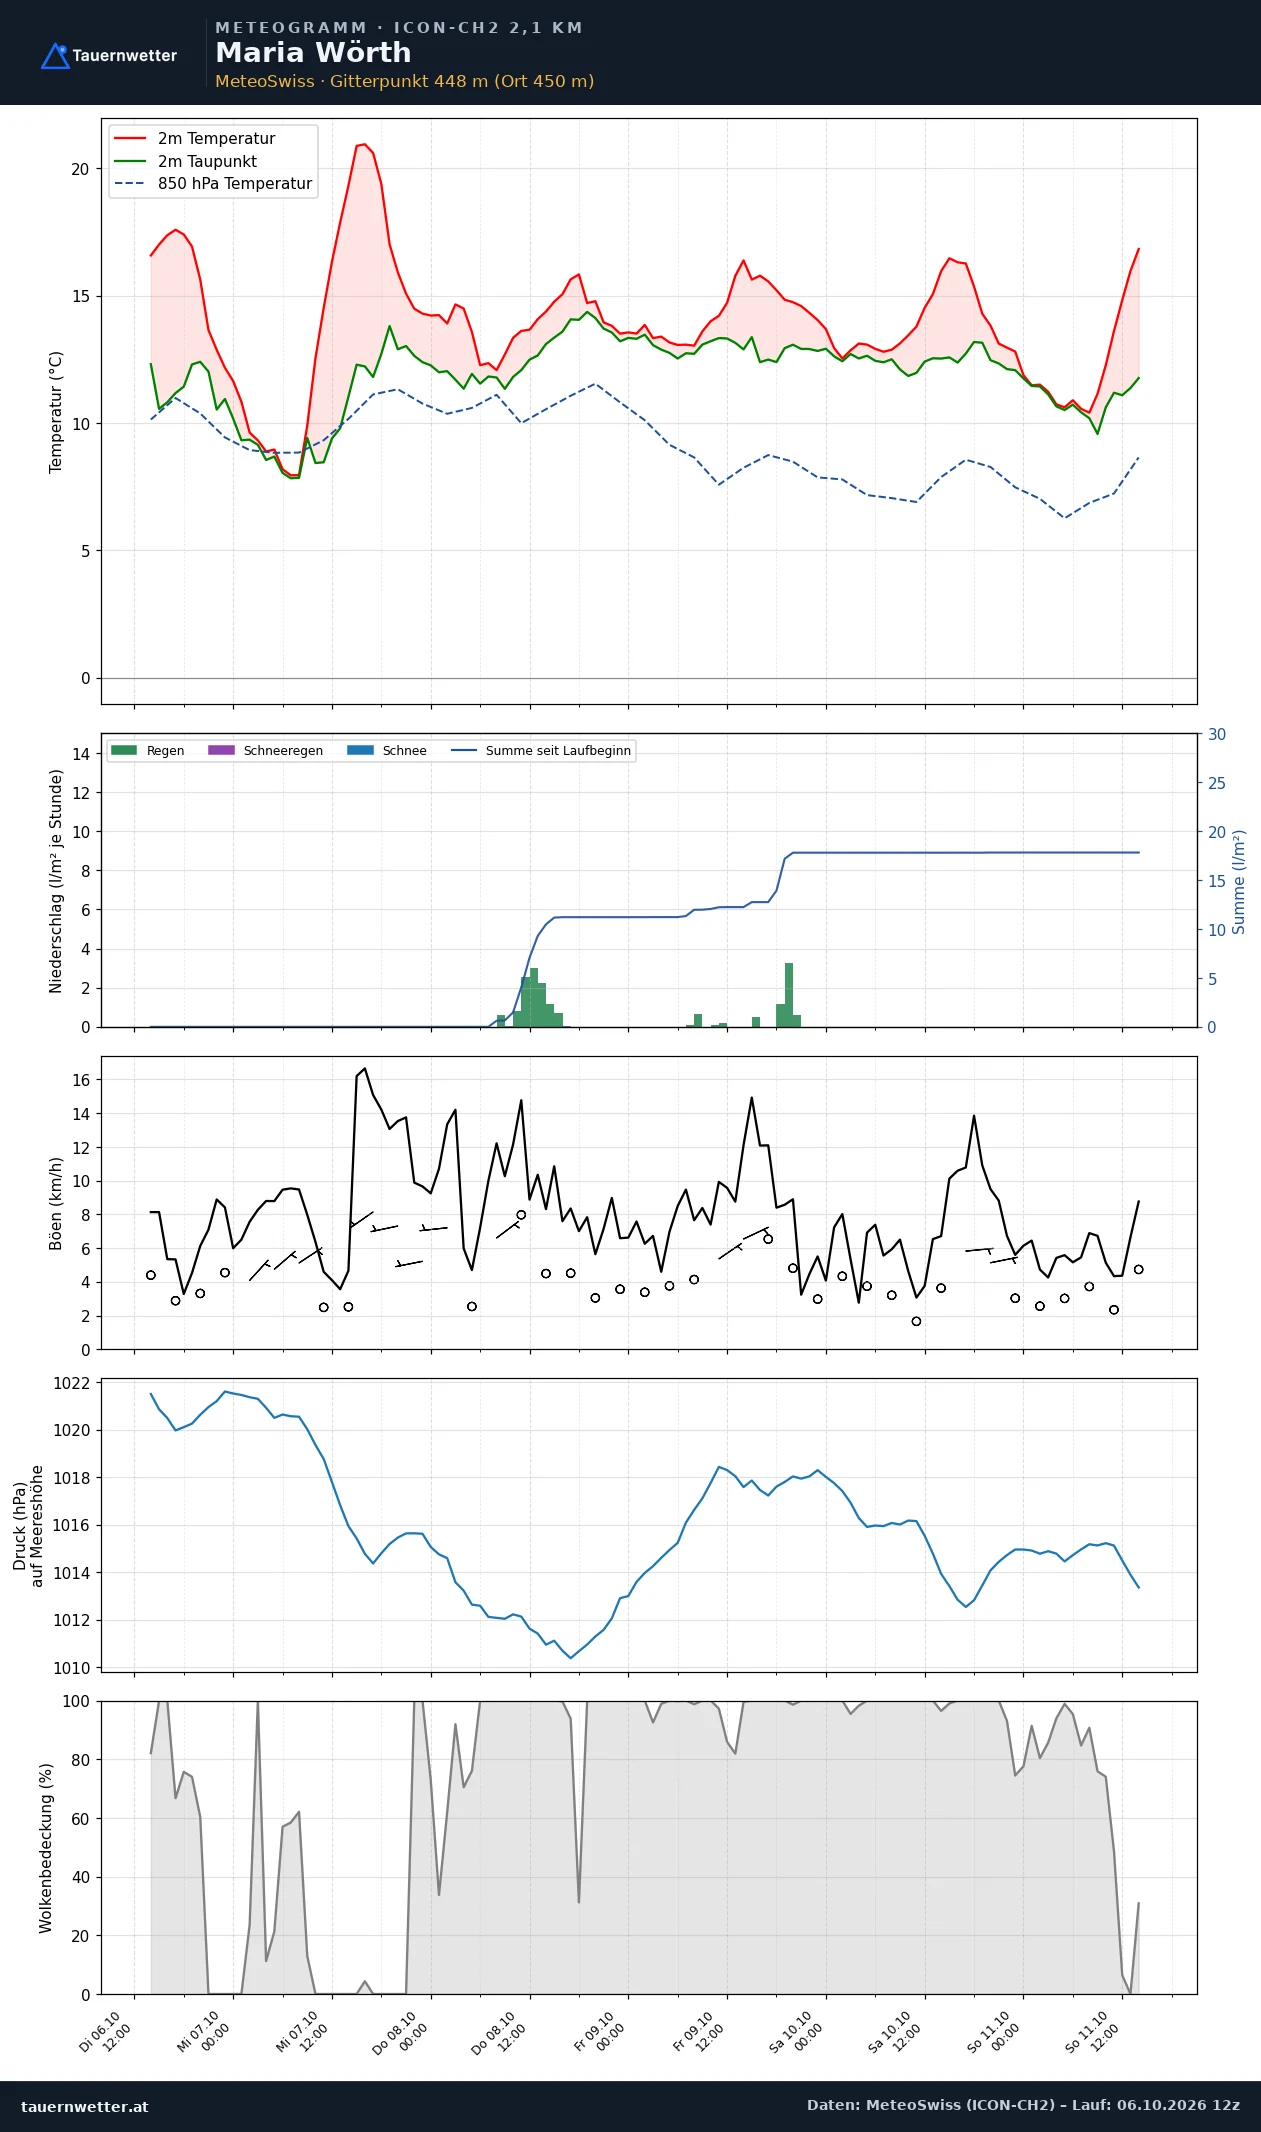Click the Druck (hPa) auf Meereshöhe axis label
This screenshot has width=1261, height=2132.
tap(28, 1526)
